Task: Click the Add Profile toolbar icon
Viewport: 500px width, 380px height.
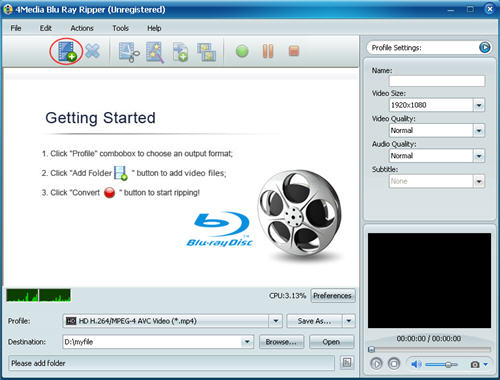Action: 180,52
